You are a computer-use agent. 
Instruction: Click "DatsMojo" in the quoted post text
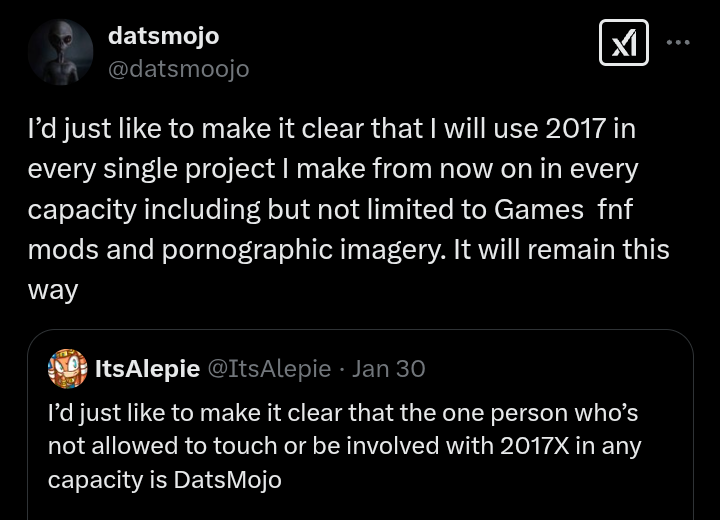click(227, 479)
